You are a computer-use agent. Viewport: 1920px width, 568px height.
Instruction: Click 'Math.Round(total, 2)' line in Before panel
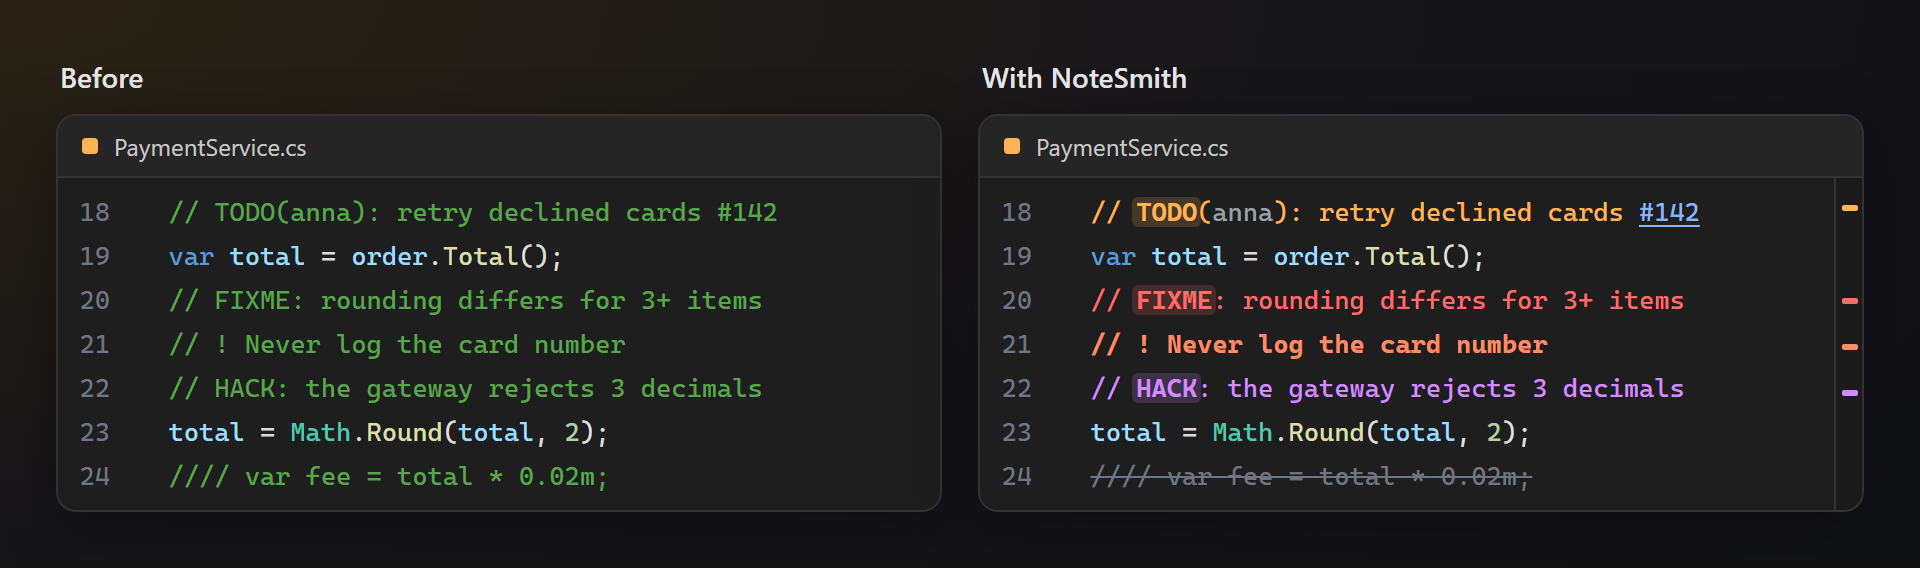[x=389, y=433]
